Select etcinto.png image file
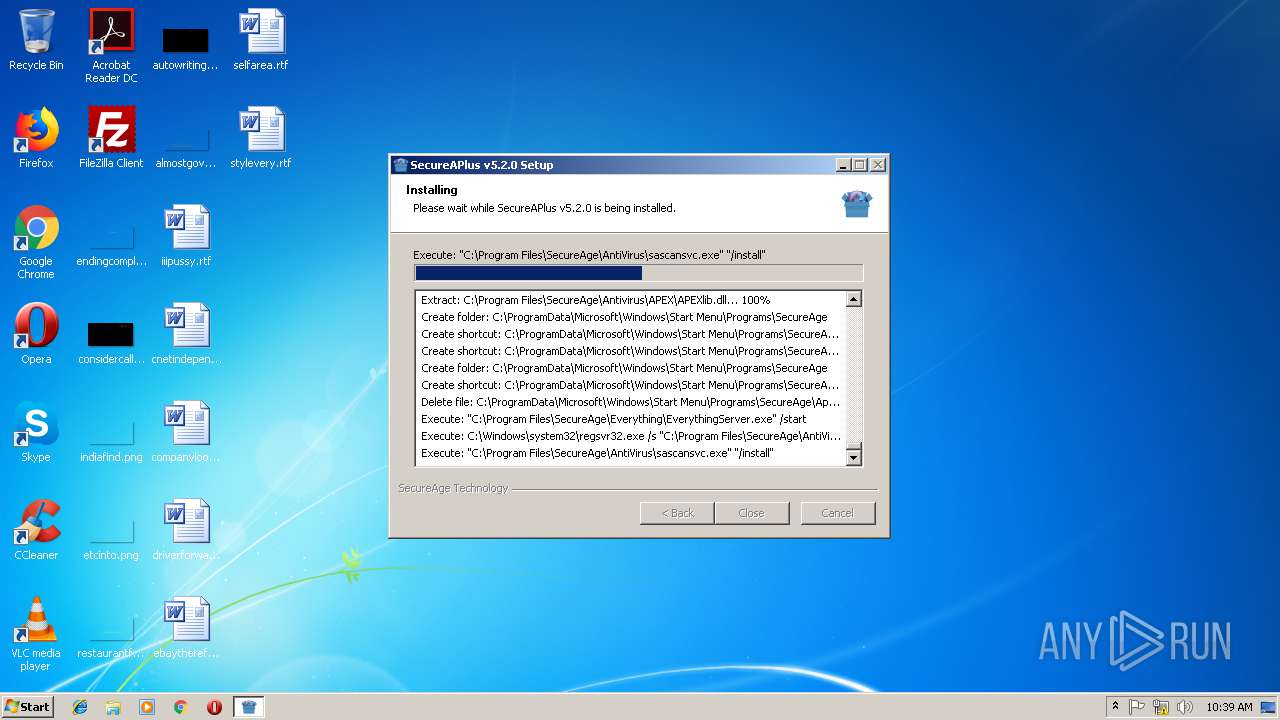This screenshot has height=720, width=1280. coord(111,536)
